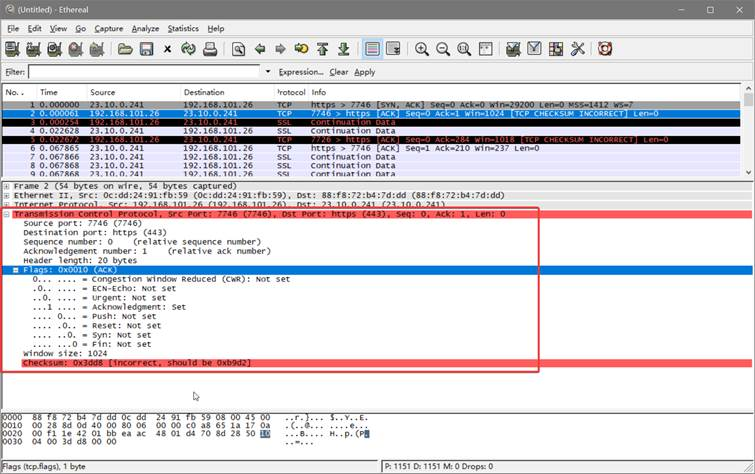
Task: Open the Edit menu
Action: pos(34,28)
